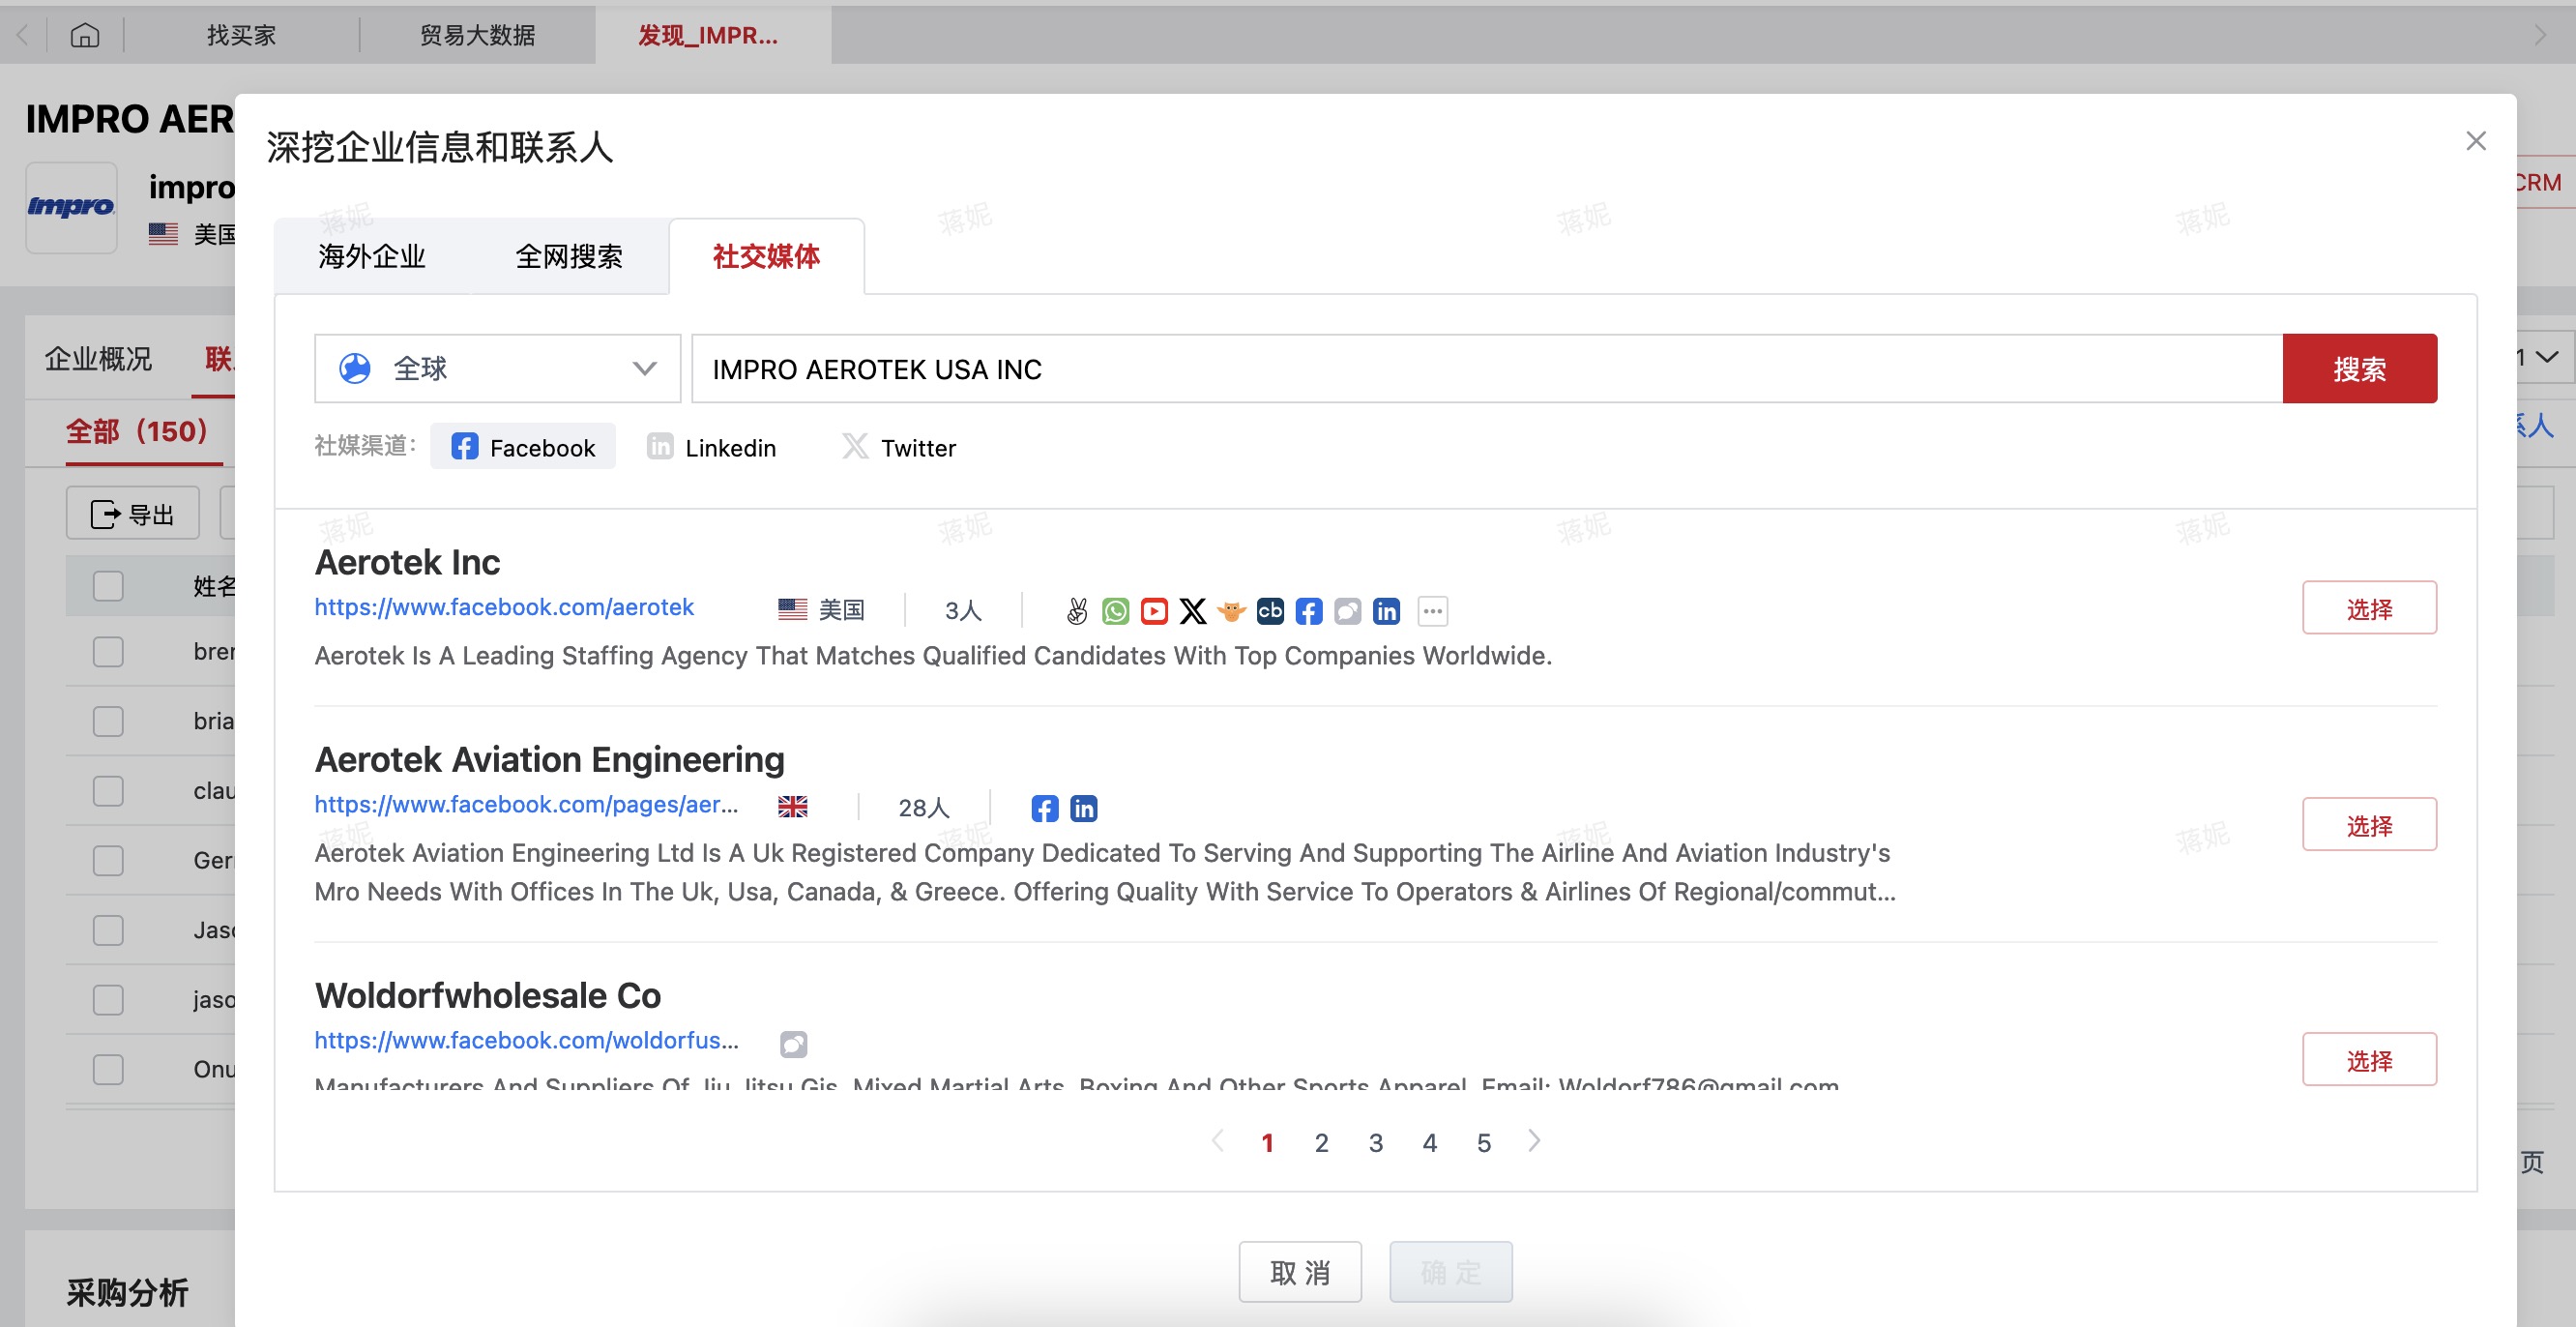
Task: Open LinkedIn icon for Aerotek Aviation Engineering
Action: 1084,808
